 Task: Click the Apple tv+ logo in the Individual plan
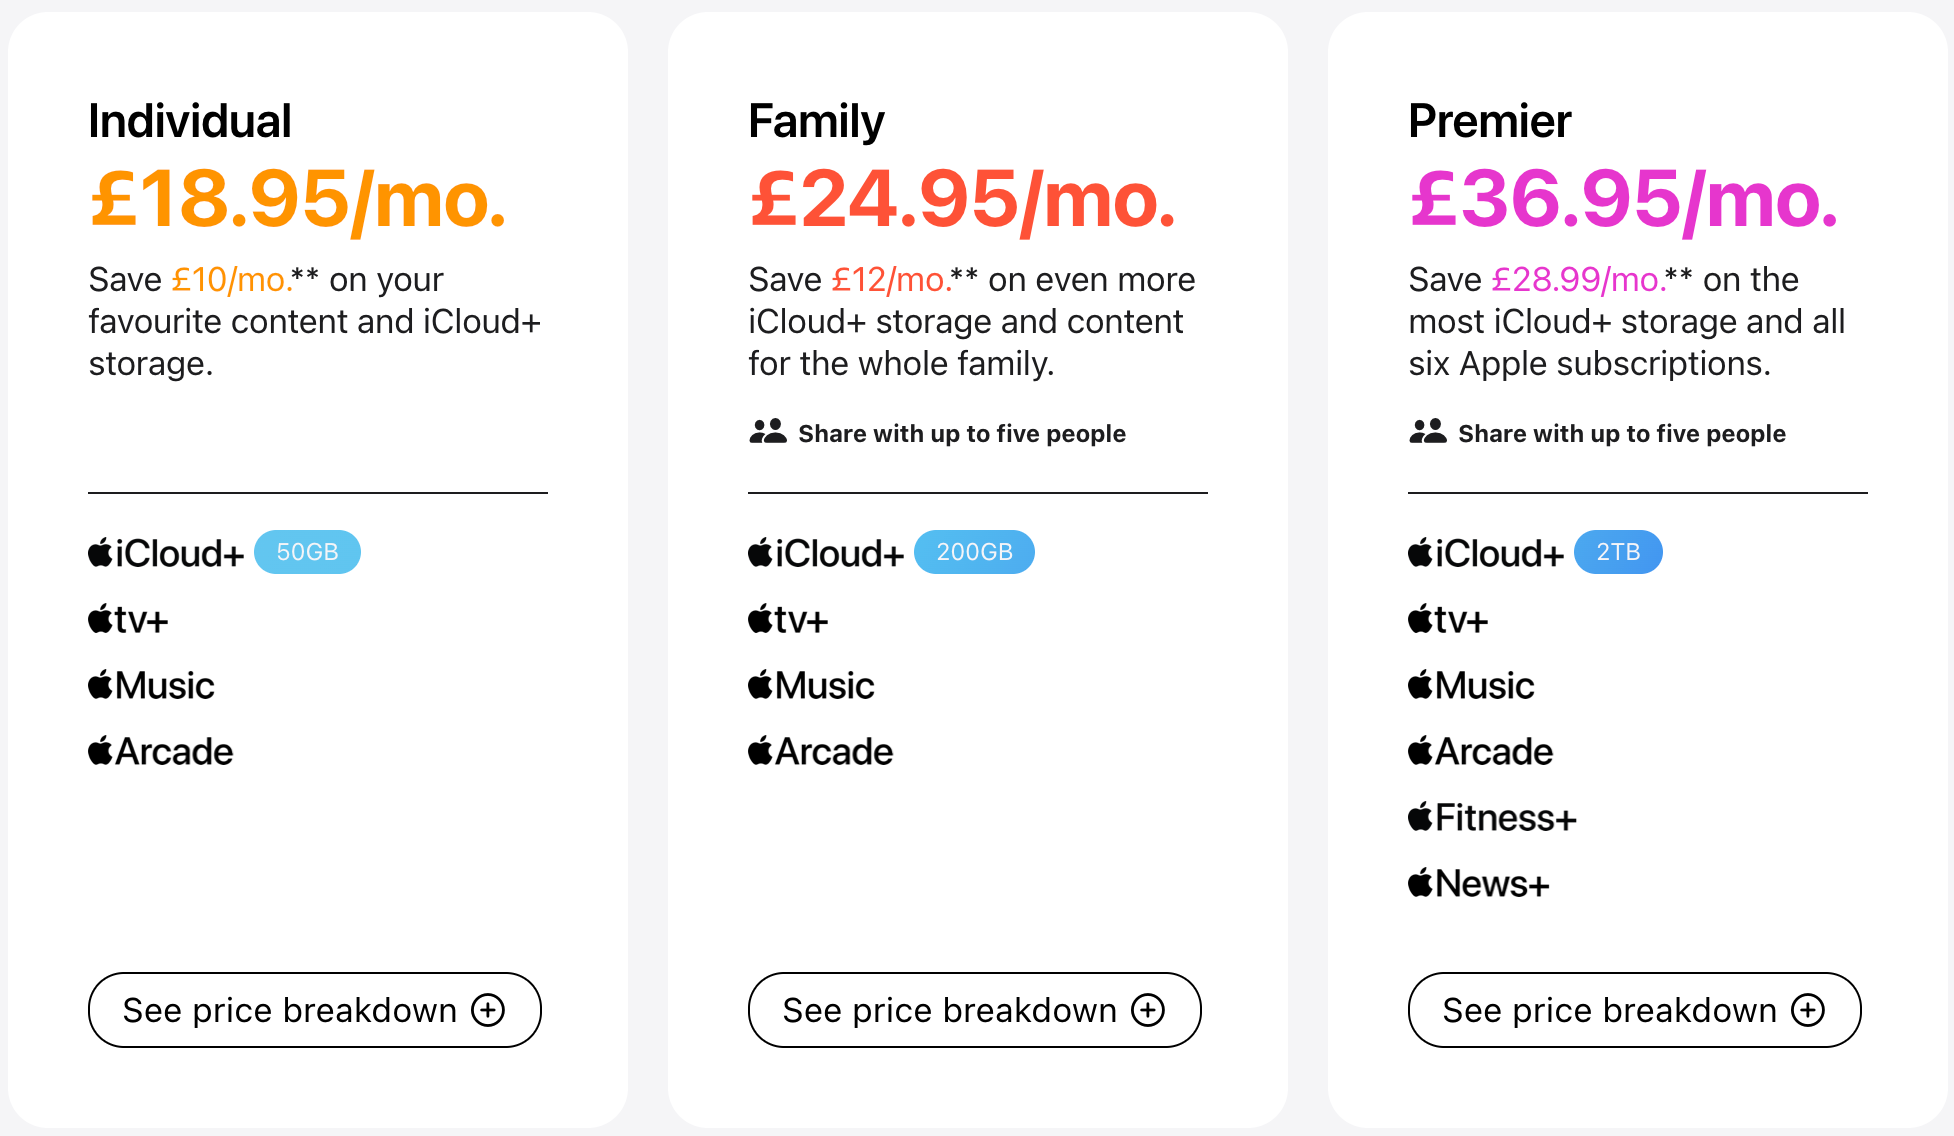click(128, 620)
